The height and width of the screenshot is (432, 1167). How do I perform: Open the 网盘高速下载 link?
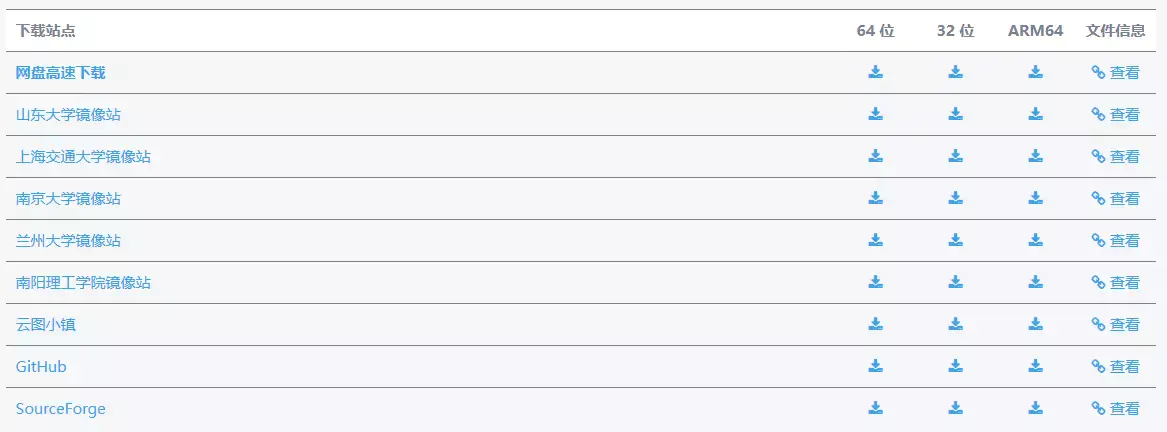point(60,73)
